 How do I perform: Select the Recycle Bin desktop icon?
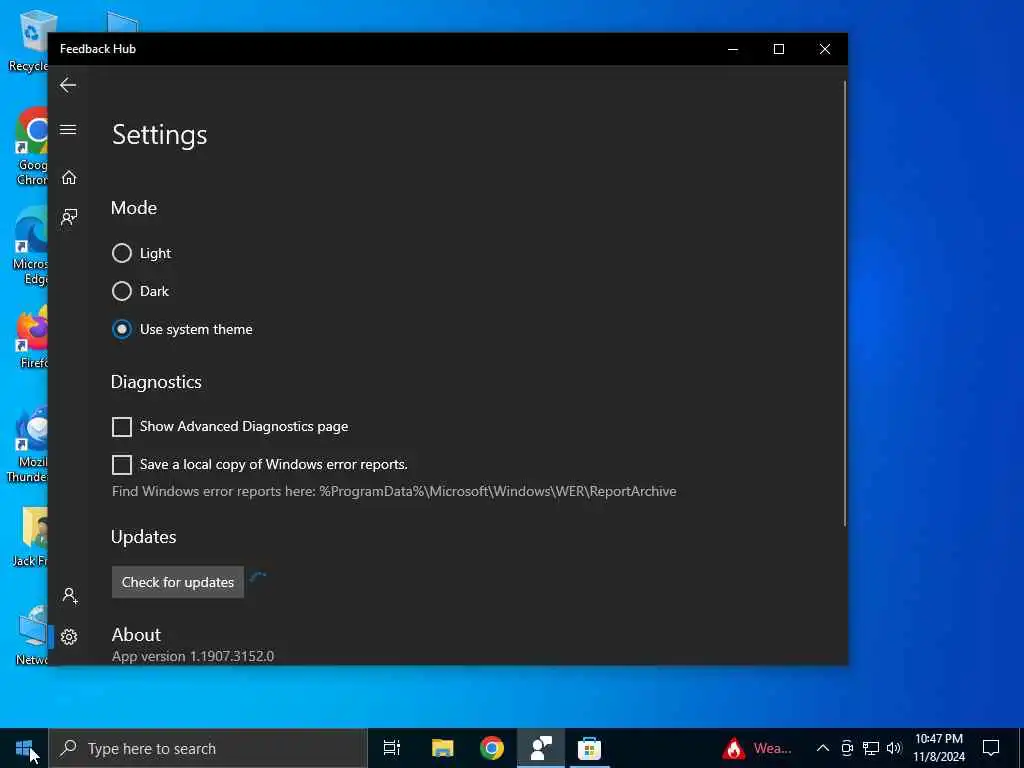point(28,41)
